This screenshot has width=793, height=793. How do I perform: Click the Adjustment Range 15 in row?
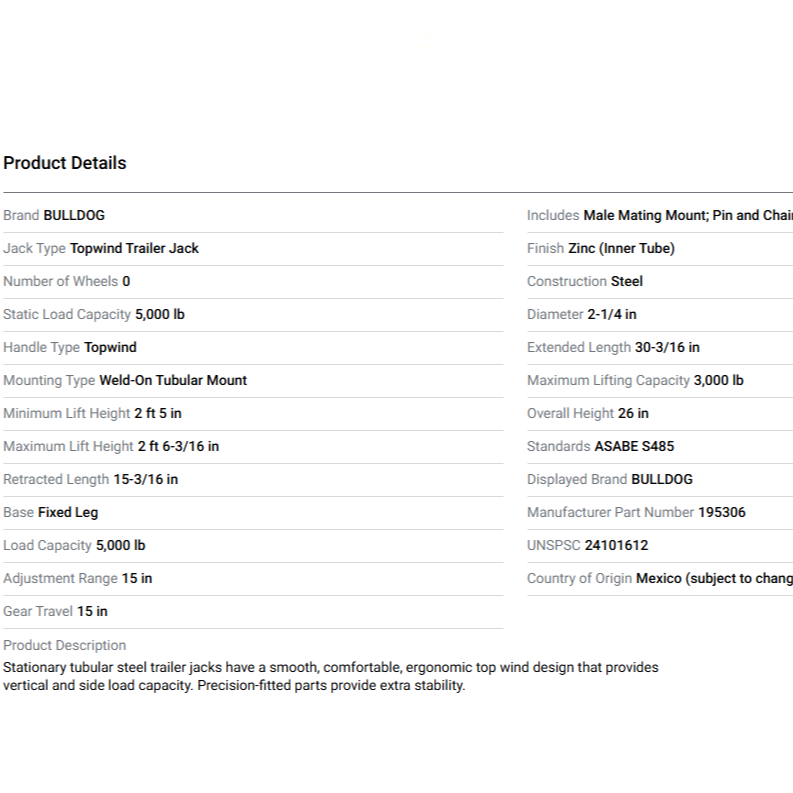click(x=78, y=578)
